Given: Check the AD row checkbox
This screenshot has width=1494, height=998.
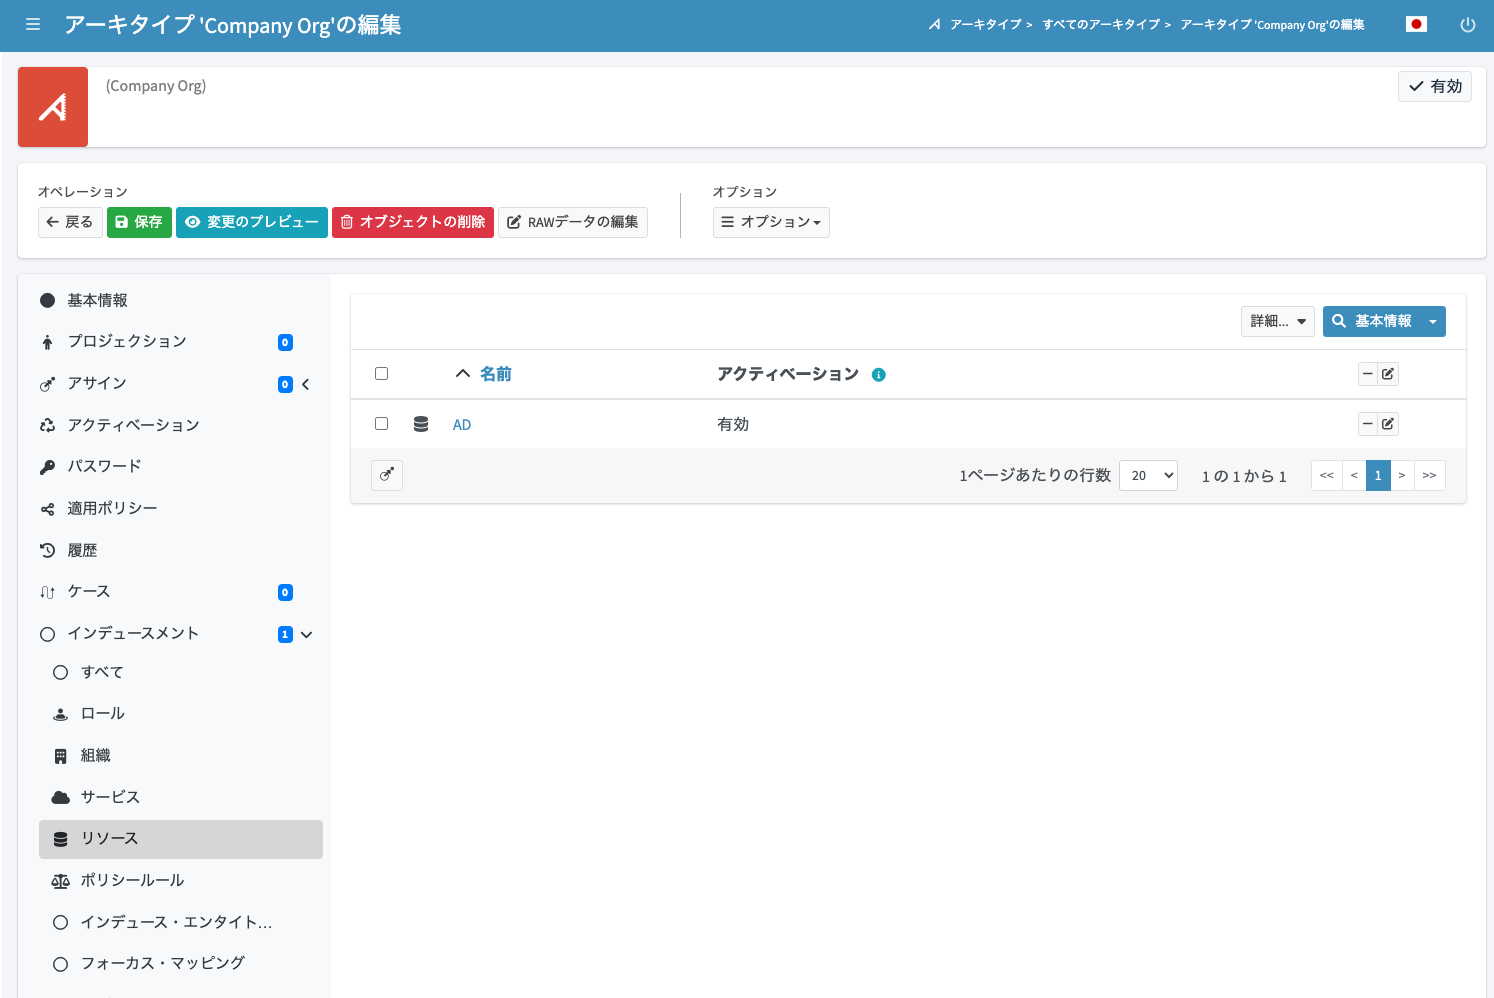Looking at the screenshot, I should click(x=381, y=423).
